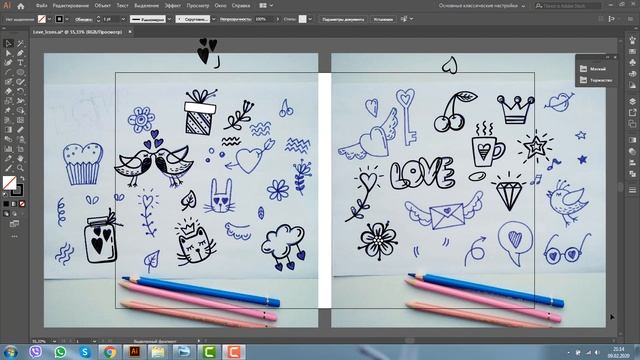Click the control bar graphic style swatch
The width and height of the screenshot is (640, 360).
point(302,19)
